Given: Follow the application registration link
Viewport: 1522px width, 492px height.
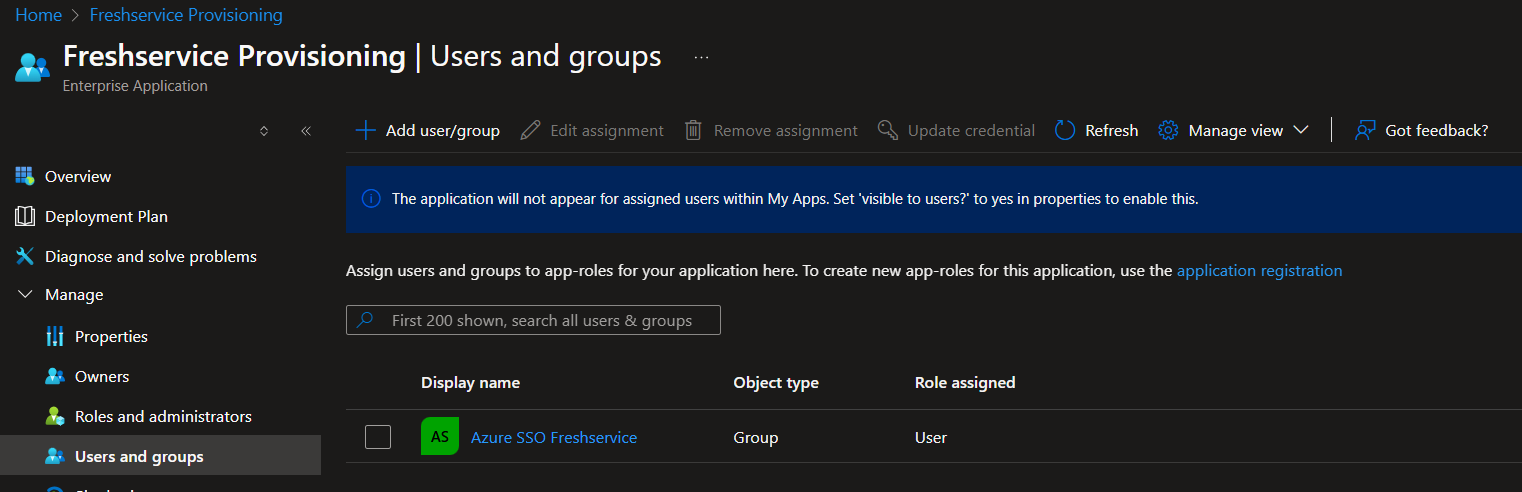Looking at the screenshot, I should coord(1260,270).
